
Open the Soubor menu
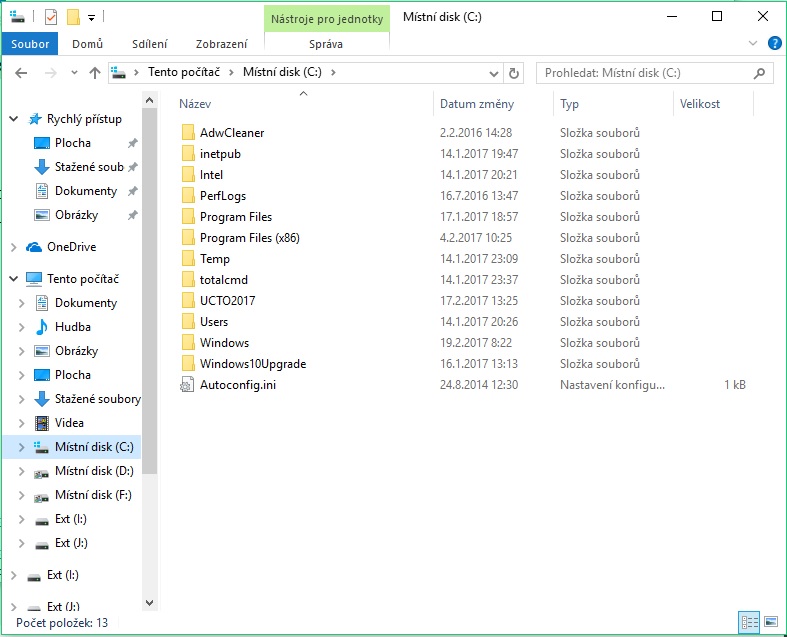tap(30, 44)
